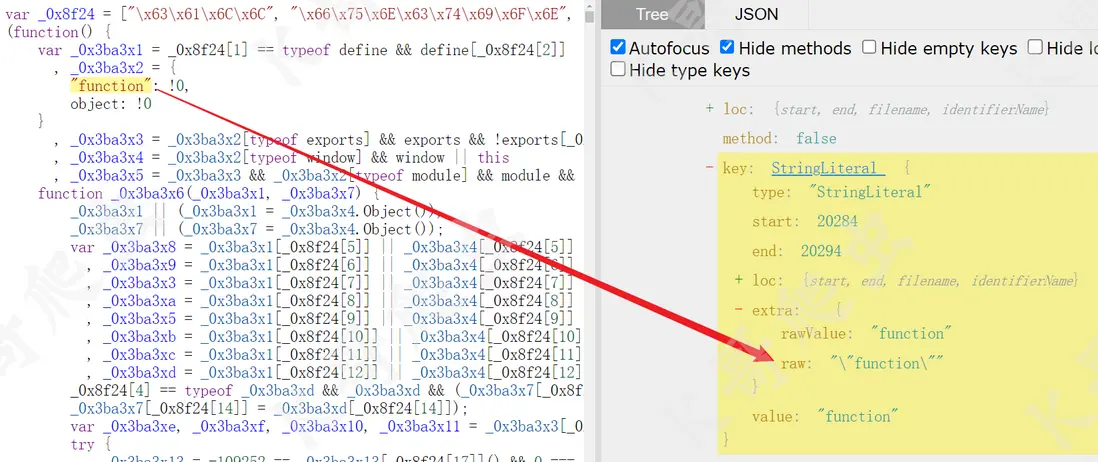Screen dimensions: 1098x462
Task: Collapse the key StringLiteral node
Action: click(x=709, y=168)
